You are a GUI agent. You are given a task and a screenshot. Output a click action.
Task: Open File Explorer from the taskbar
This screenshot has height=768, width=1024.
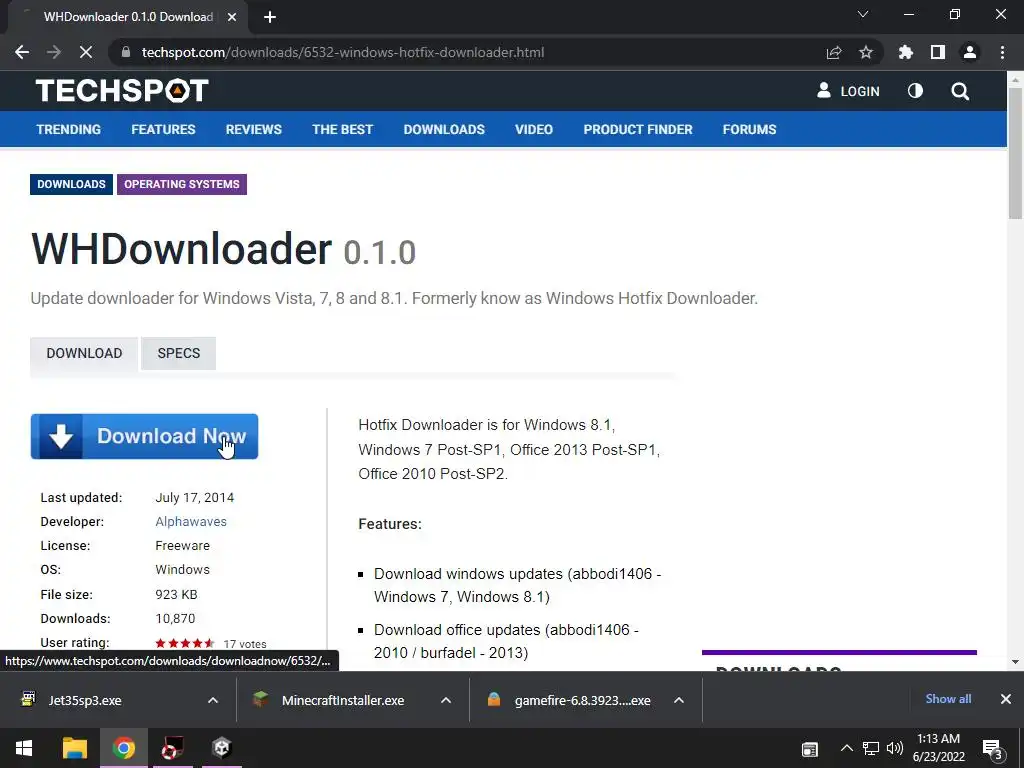pos(74,748)
